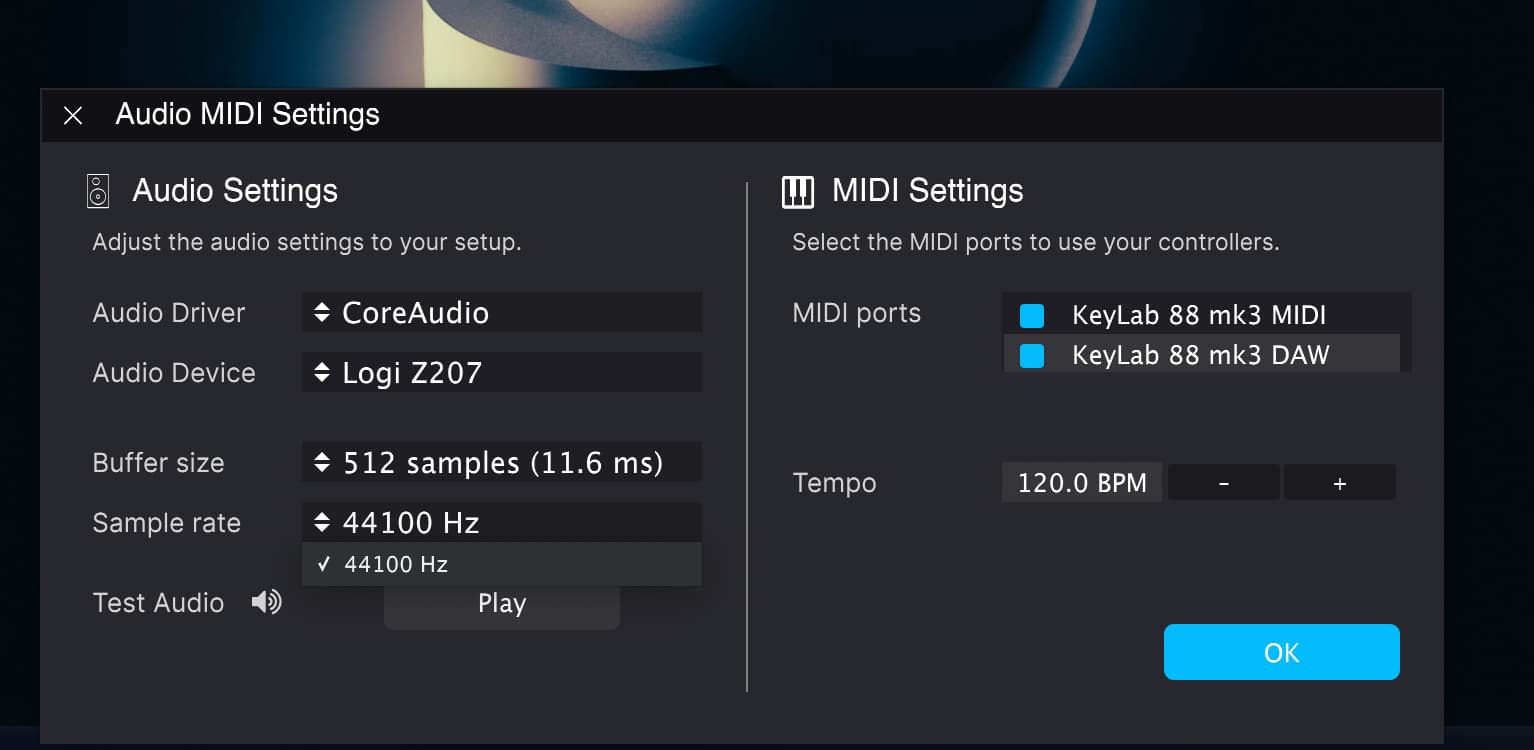The image size is (1534, 750).
Task: Decrease tempo with the minus button
Action: [1224, 483]
